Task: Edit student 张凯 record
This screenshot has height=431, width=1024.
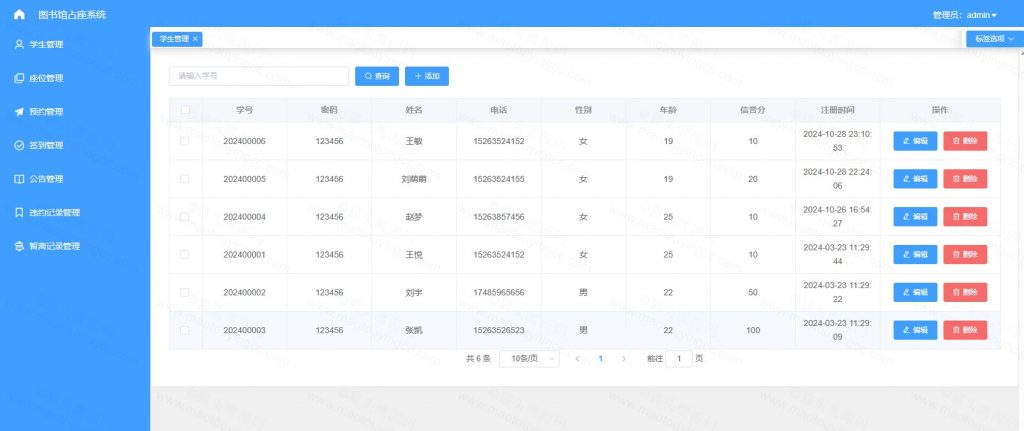Action: [x=915, y=330]
